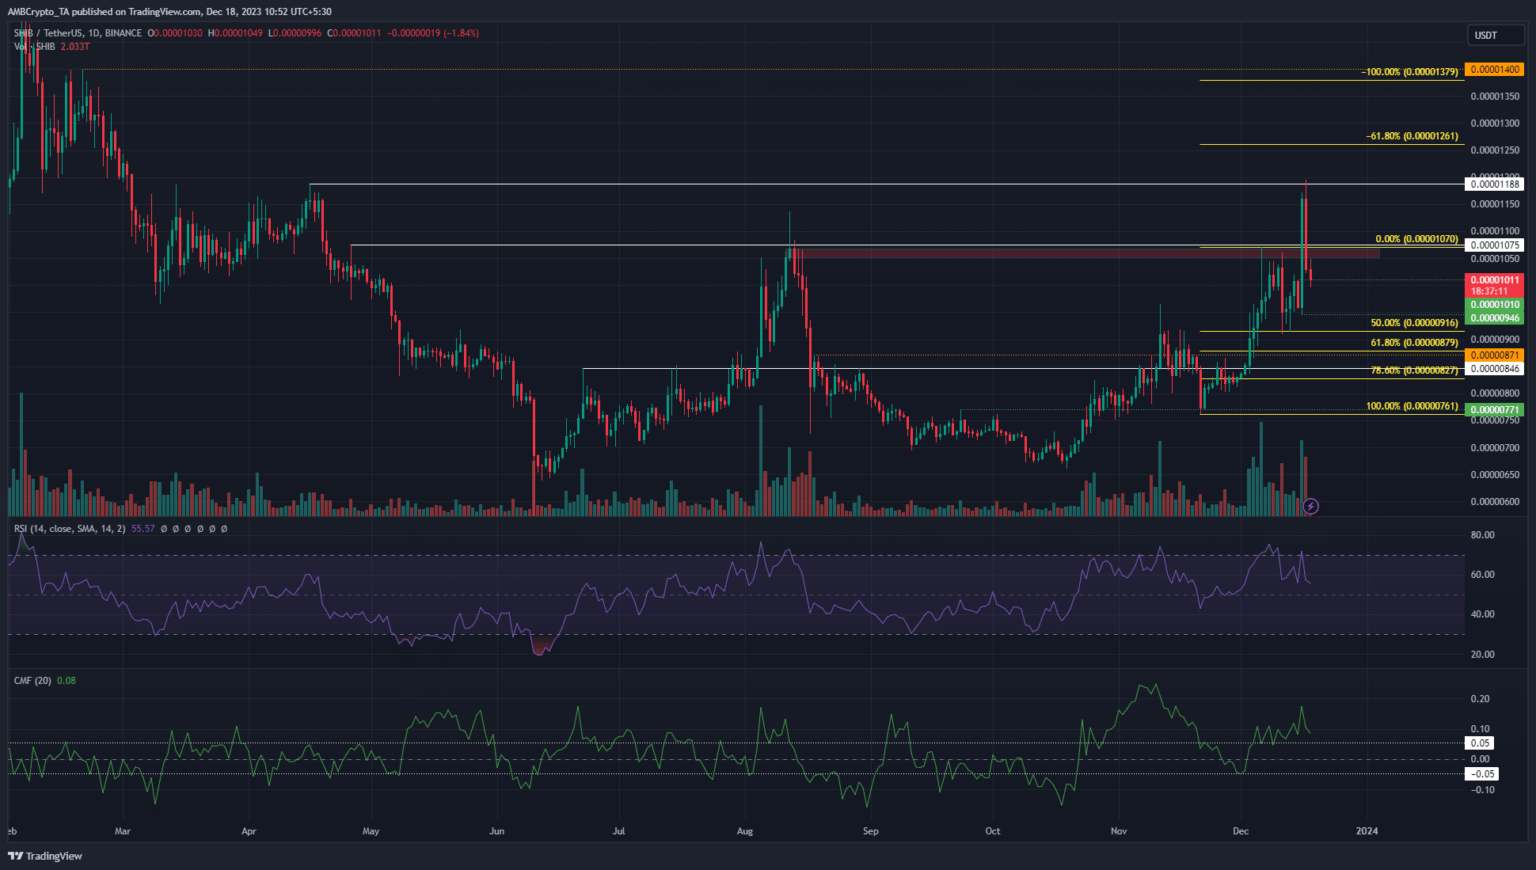Click the green 0.00000771 price label
The height and width of the screenshot is (870, 1536).
(1493, 410)
